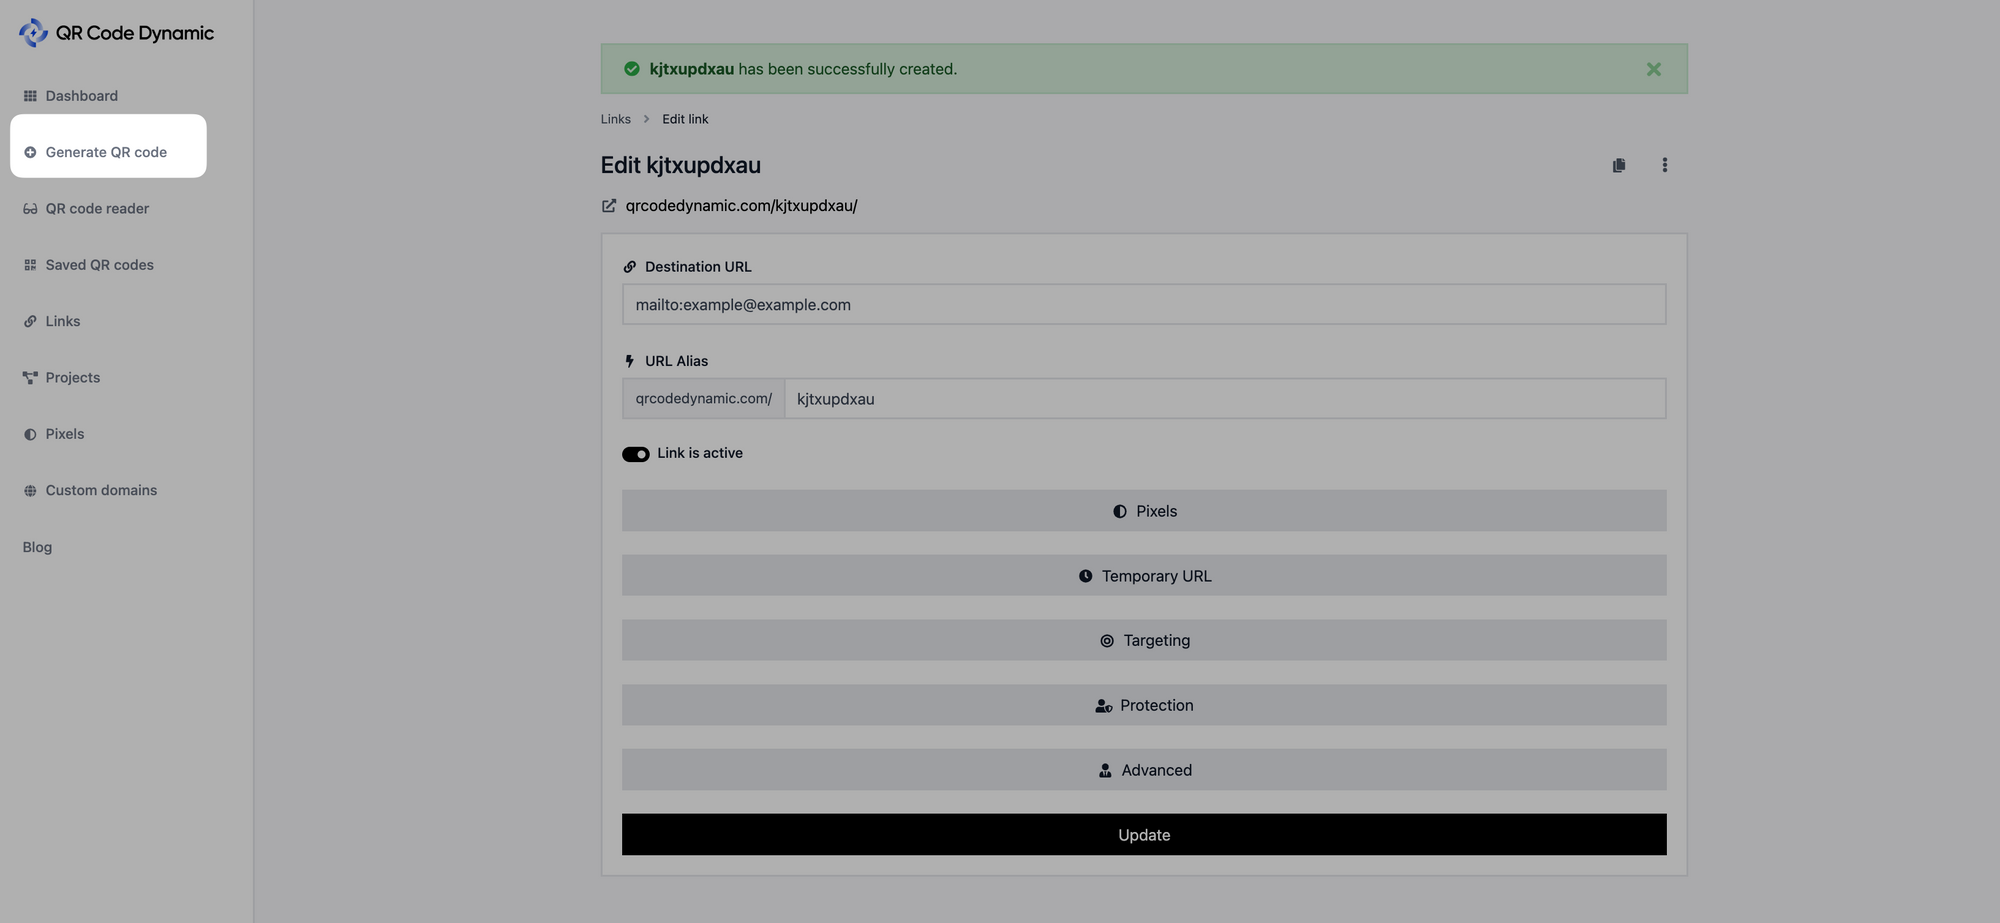This screenshot has width=2000, height=923.
Task: Click the sidebar Pixels half-circle icon
Action: pyautogui.click(x=30, y=434)
